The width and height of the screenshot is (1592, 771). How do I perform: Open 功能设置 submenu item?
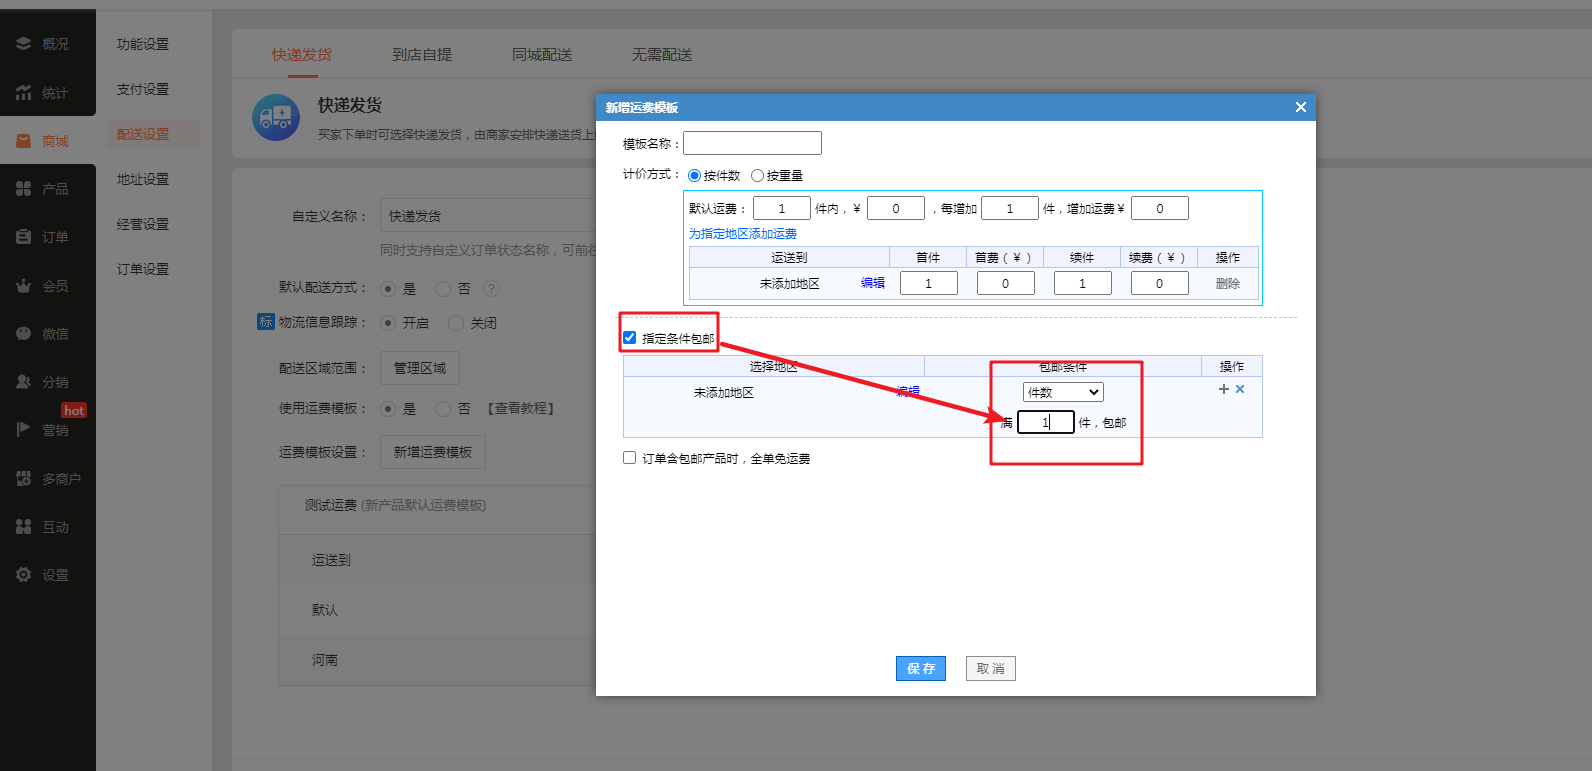(x=143, y=44)
